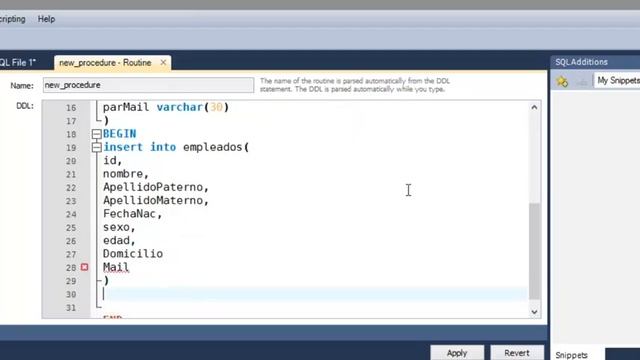Click the DDL editor vertical scrollbar thumb
Screen dimensions: 640x360
click(534, 251)
